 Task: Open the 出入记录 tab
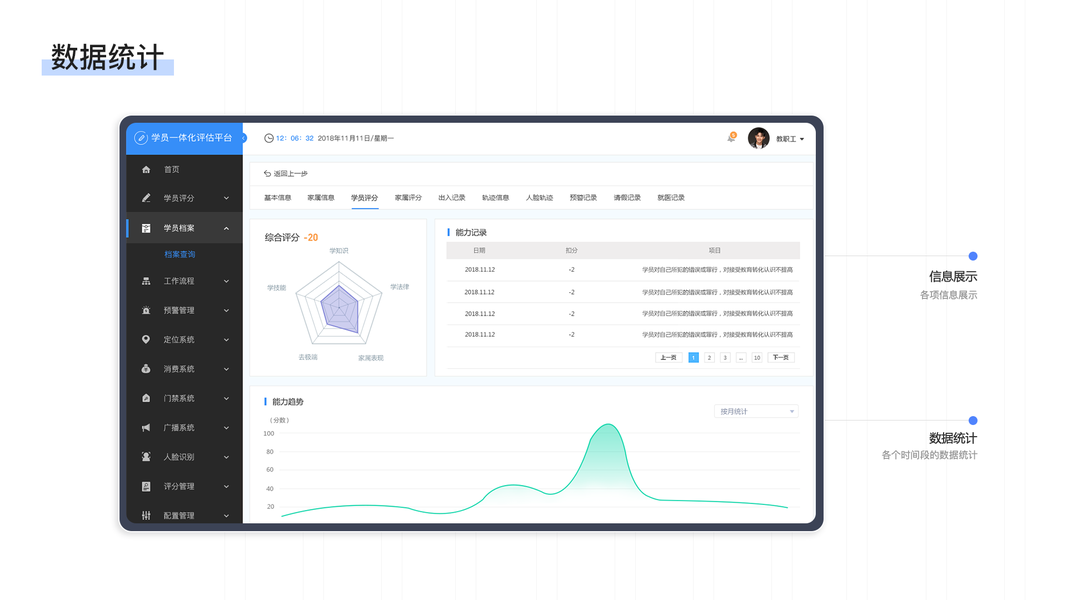pyautogui.click(x=452, y=197)
